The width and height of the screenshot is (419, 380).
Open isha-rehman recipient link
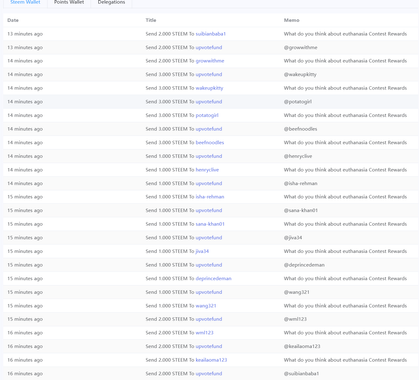pos(210,197)
